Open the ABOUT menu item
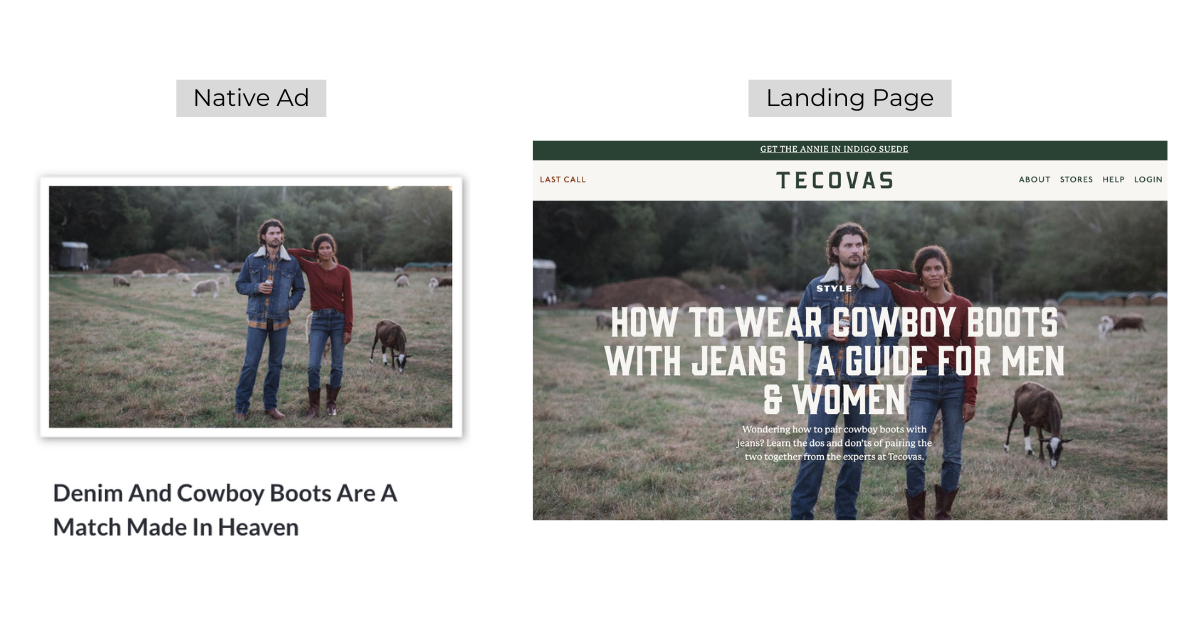1200x628 pixels. click(x=1034, y=179)
